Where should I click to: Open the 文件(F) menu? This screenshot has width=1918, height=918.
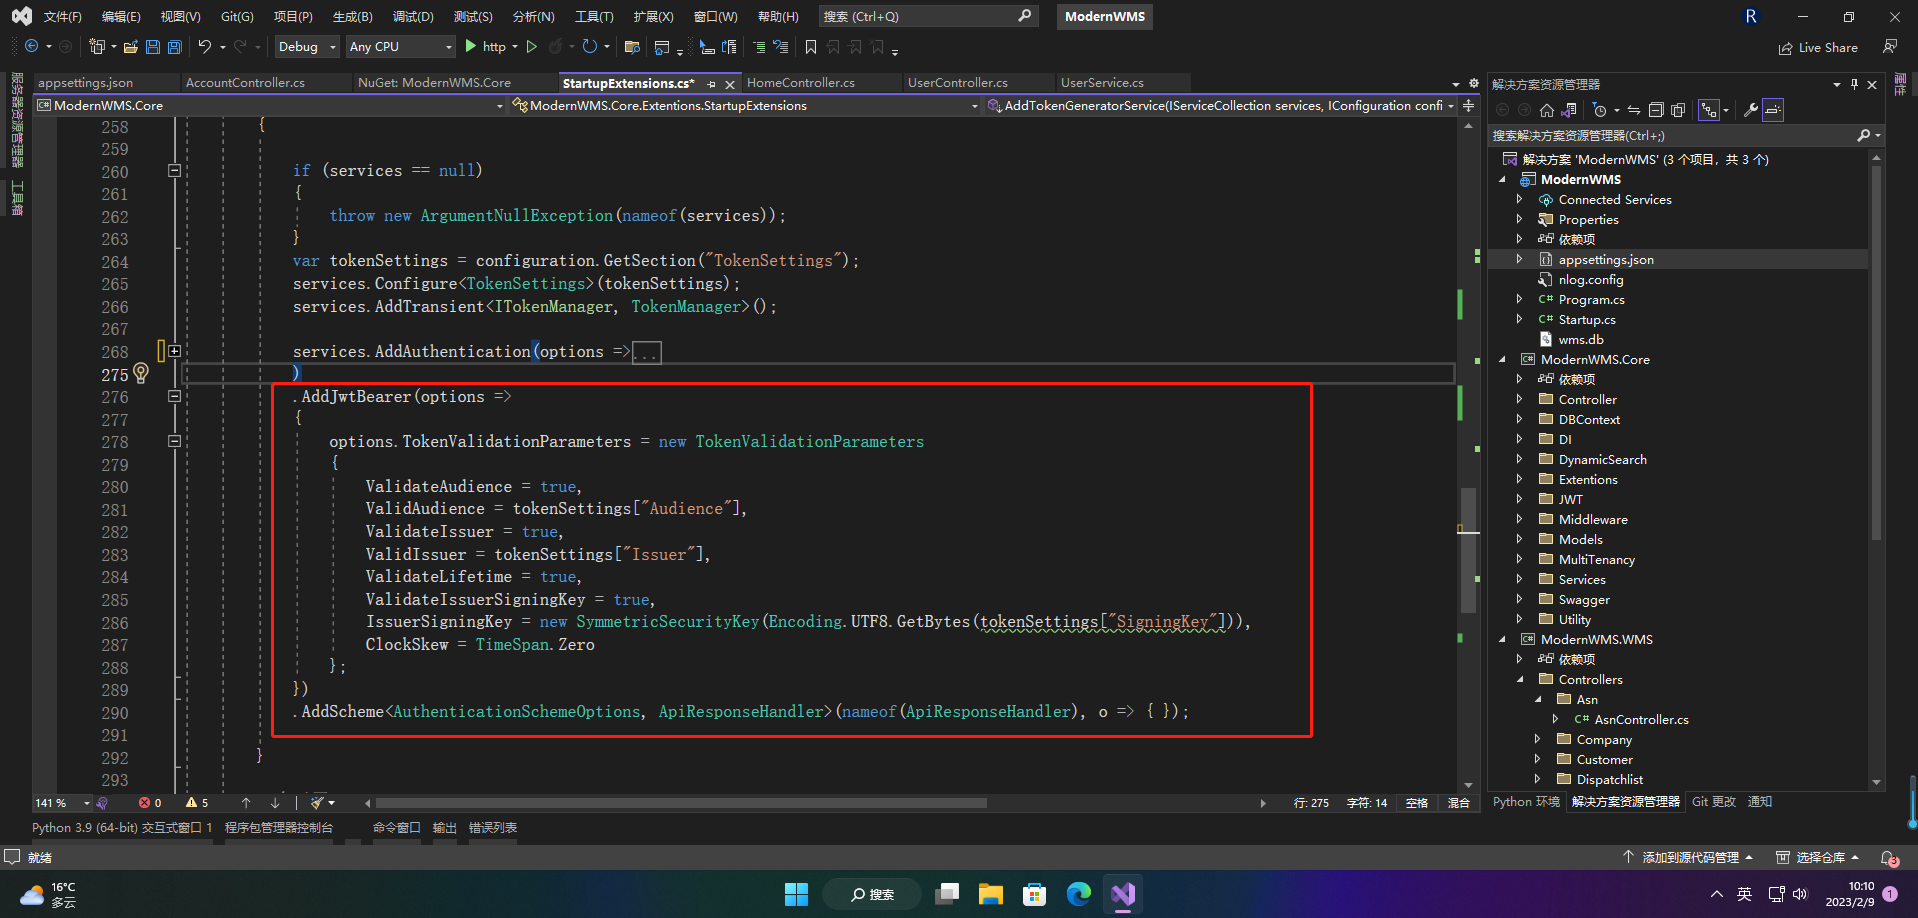(62, 17)
